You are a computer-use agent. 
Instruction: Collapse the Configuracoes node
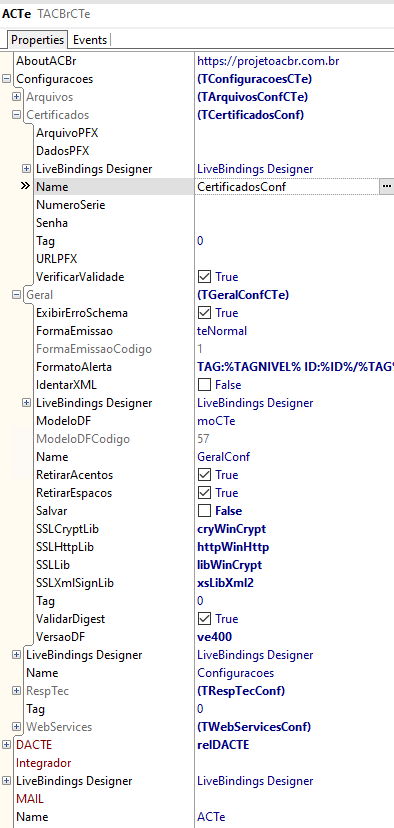click(6, 79)
